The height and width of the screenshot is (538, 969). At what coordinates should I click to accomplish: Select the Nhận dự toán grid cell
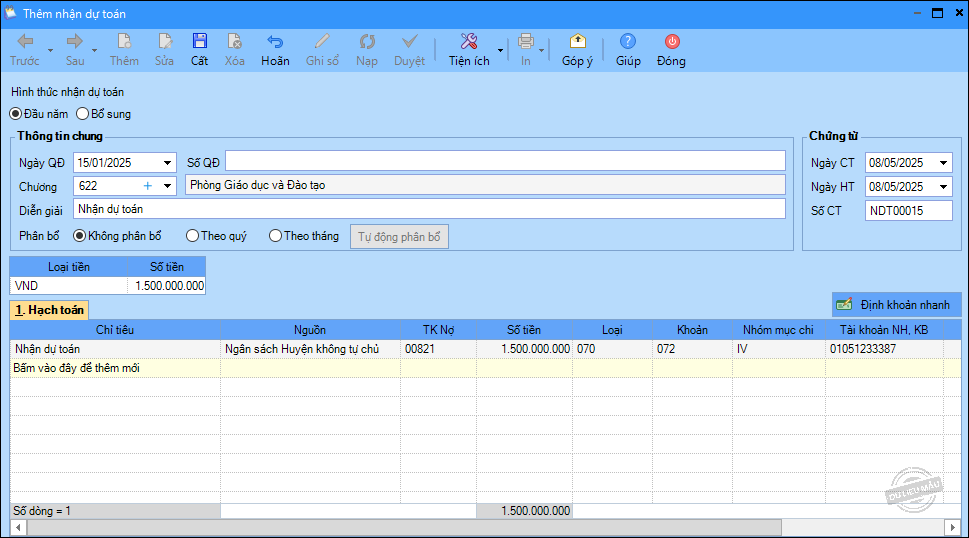coord(115,349)
